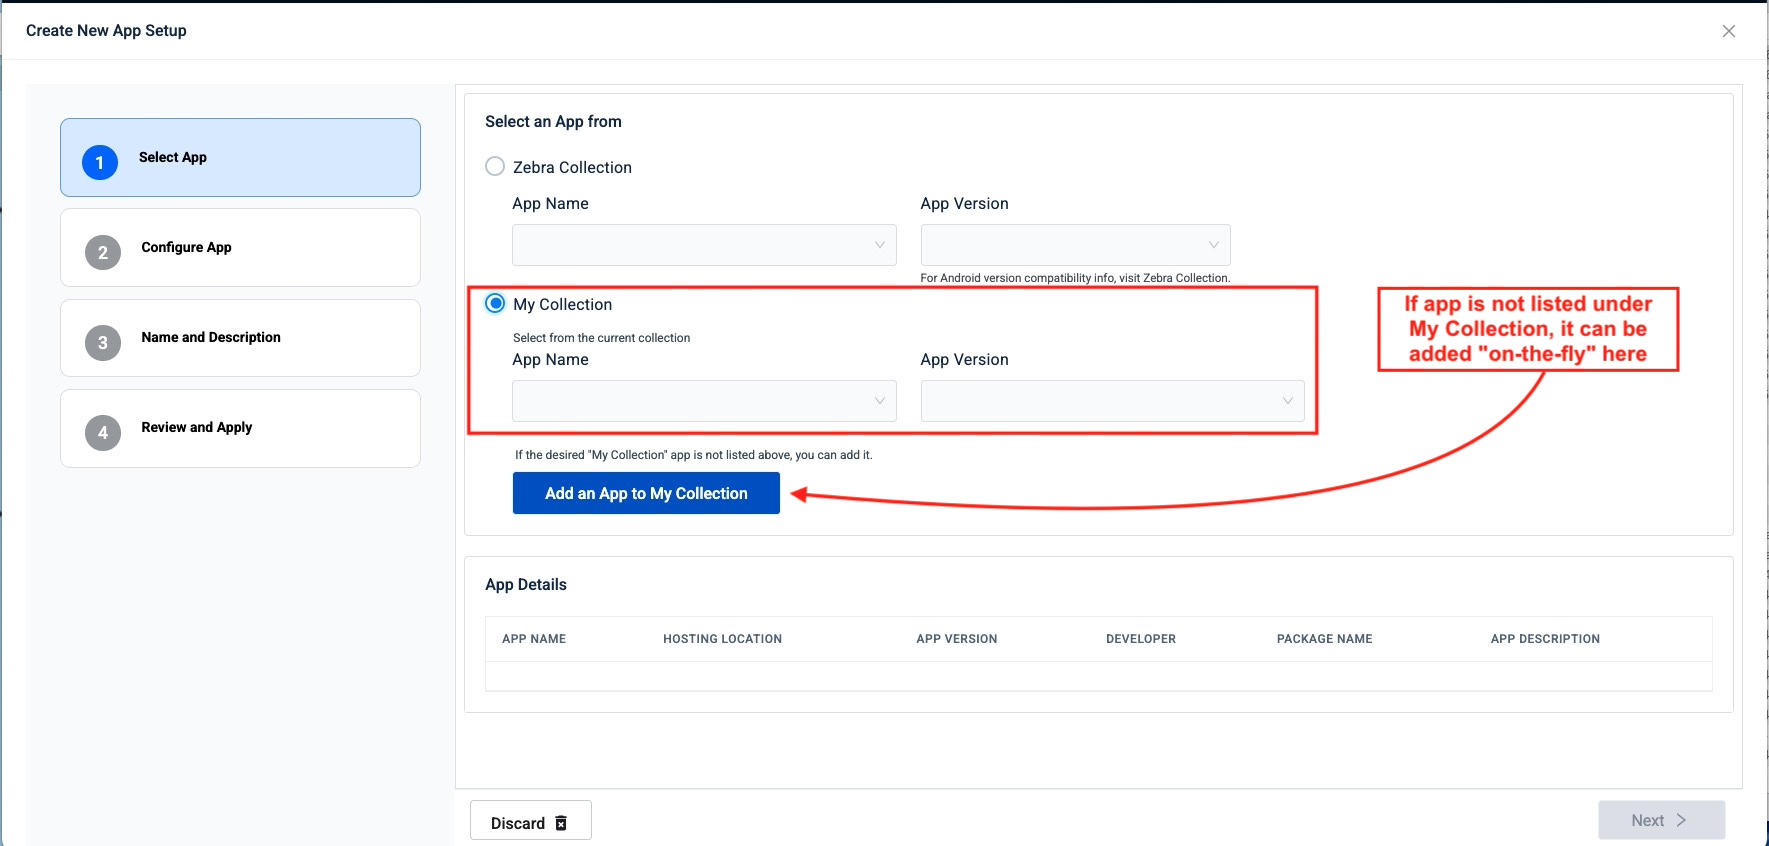Select the Zebra Collection radio button
Image resolution: width=1769 pixels, height=846 pixels.
click(x=495, y=167)
